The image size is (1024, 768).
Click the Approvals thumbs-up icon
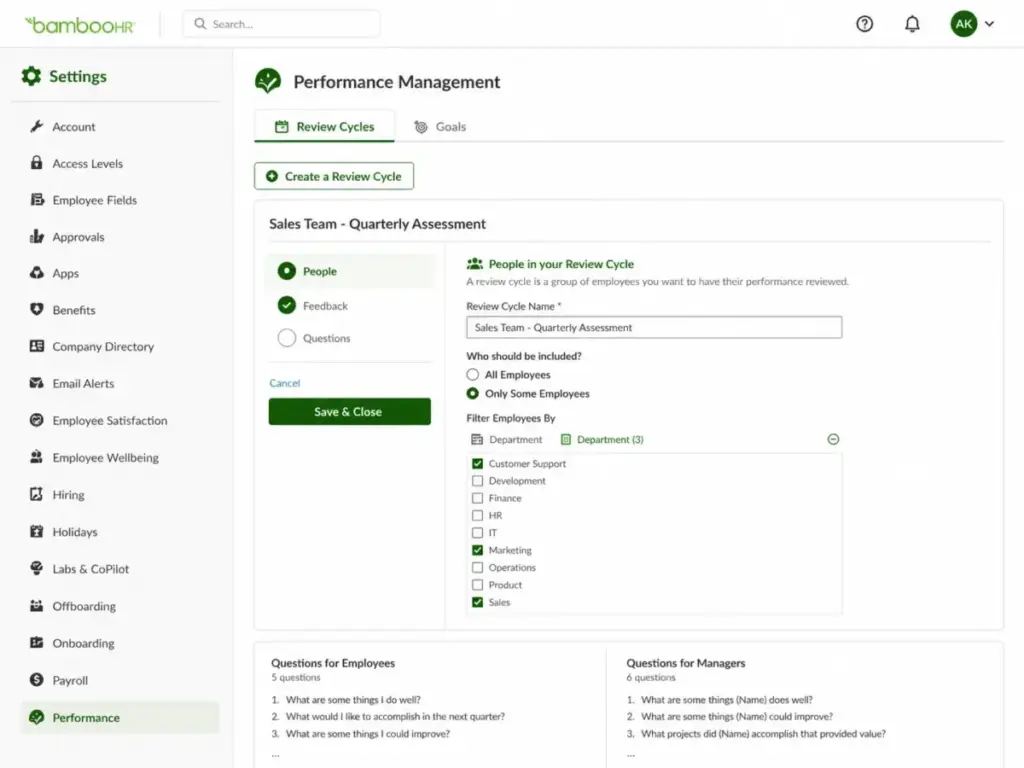pos(37,236)
